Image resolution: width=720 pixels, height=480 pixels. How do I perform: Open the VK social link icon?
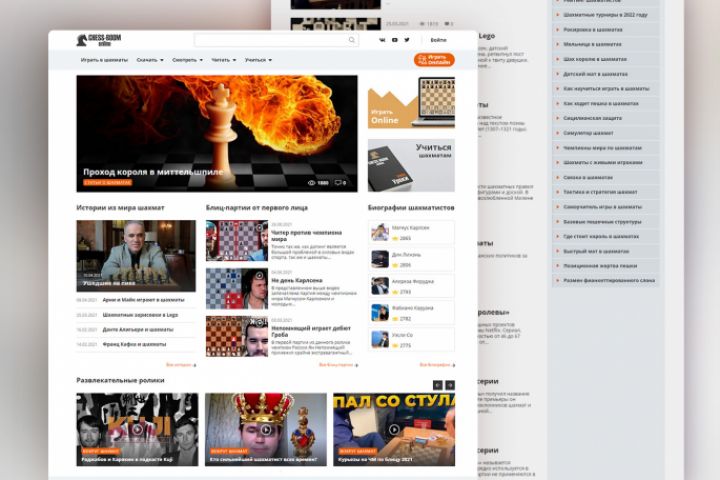(382, 40)
